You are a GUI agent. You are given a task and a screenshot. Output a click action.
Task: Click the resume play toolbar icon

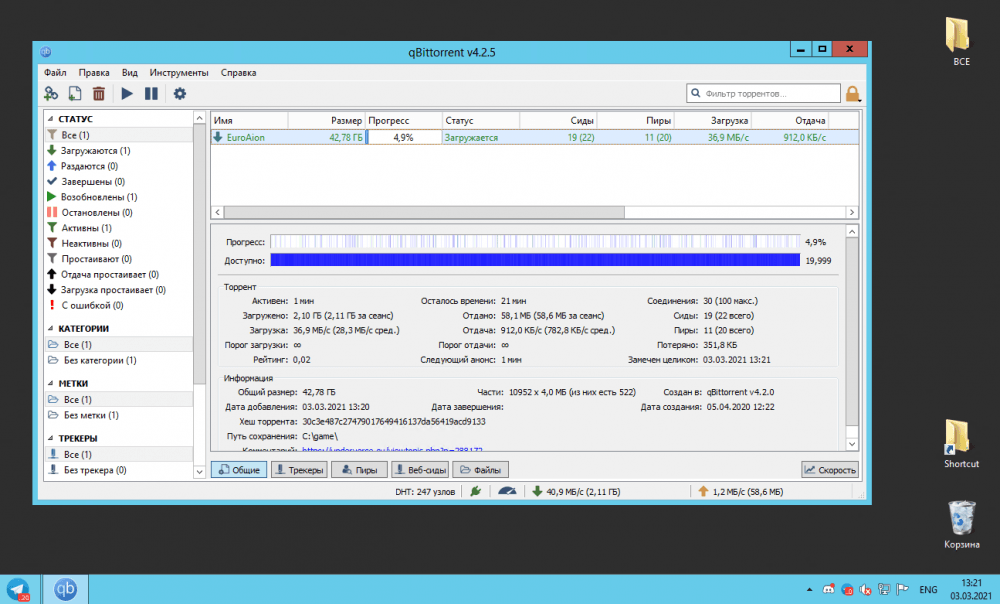point(127,94)
